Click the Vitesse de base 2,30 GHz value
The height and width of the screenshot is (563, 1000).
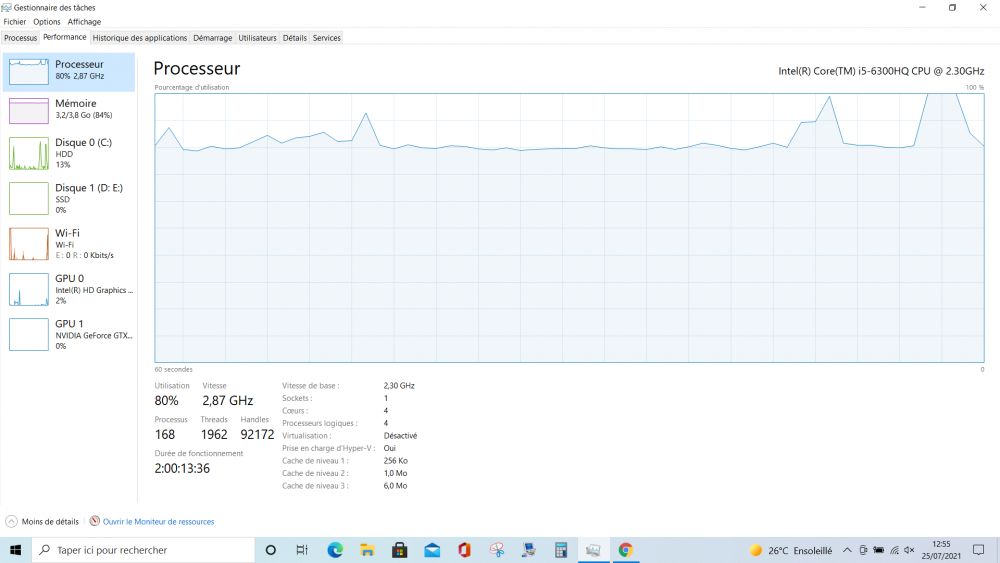tap(399, 386)
